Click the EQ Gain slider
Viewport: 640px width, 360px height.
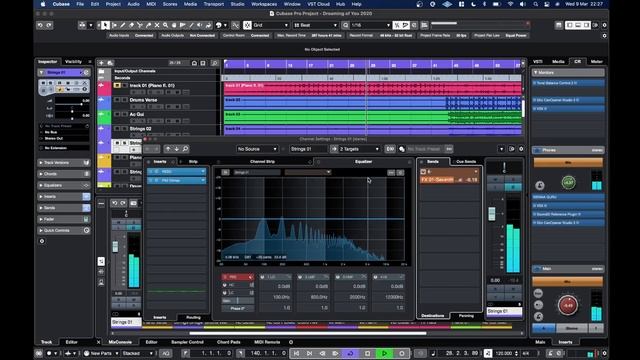pyautogui.click(x=238, y=301)
